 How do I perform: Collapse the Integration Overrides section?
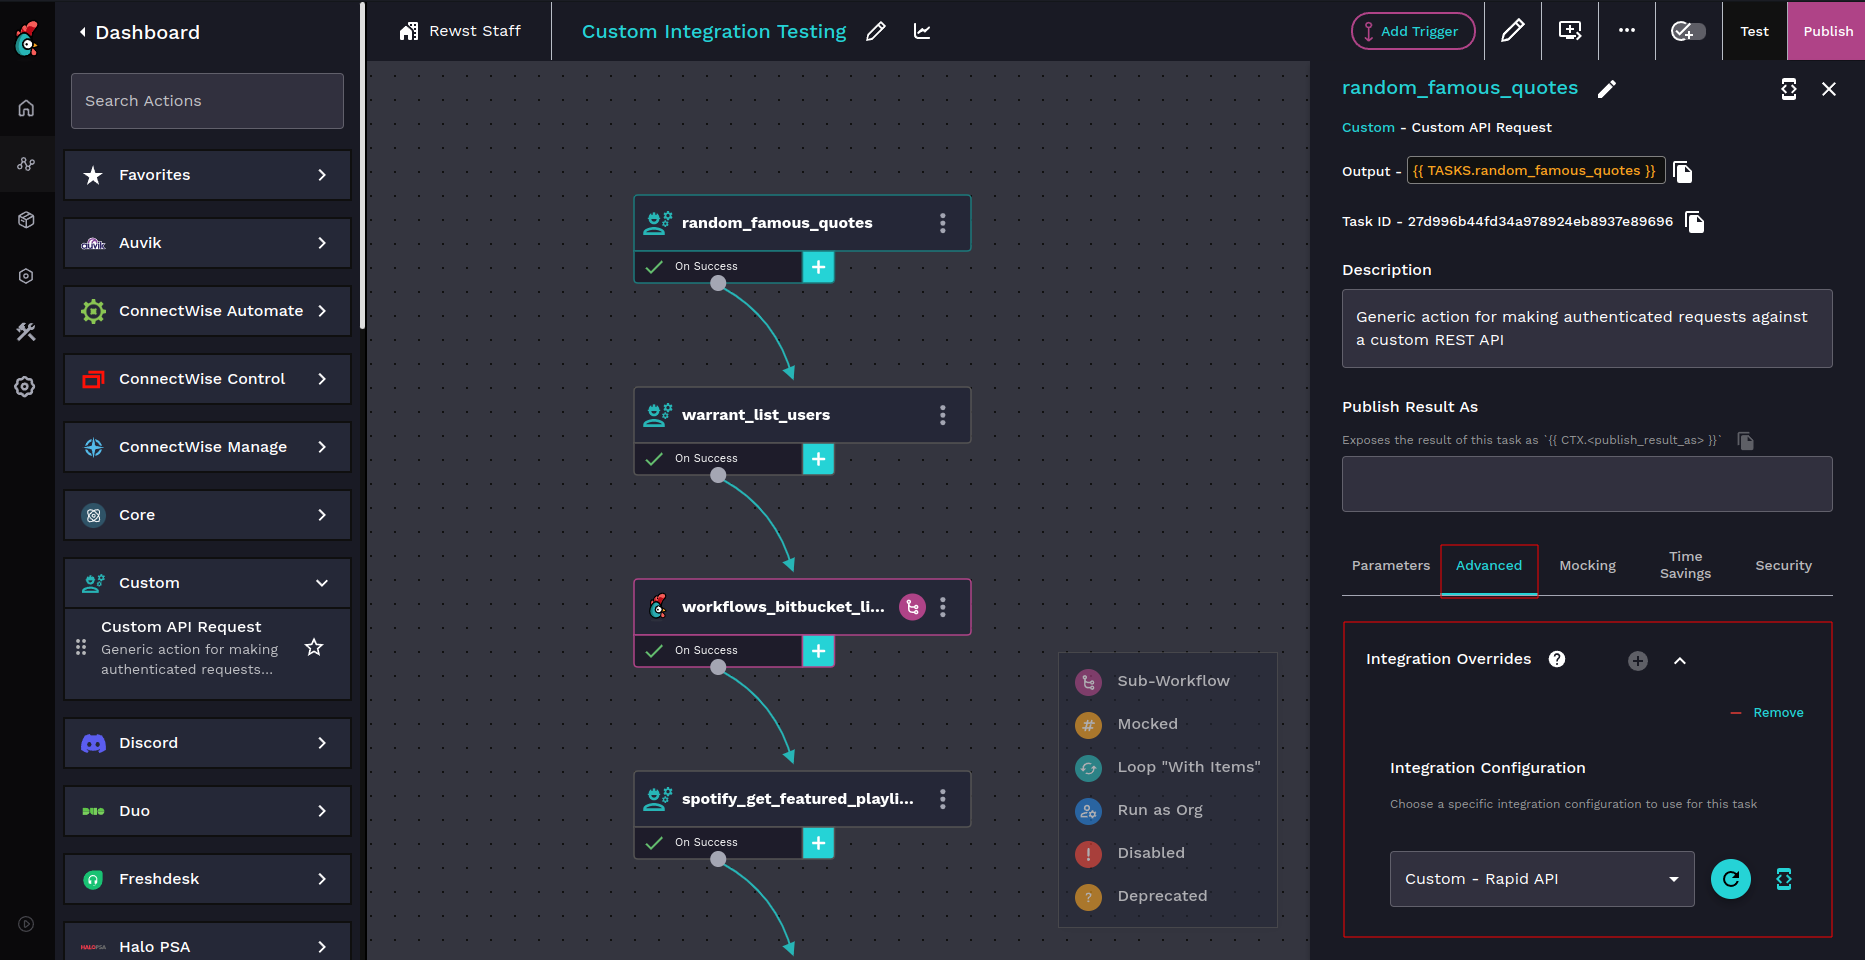[1680, 660]
